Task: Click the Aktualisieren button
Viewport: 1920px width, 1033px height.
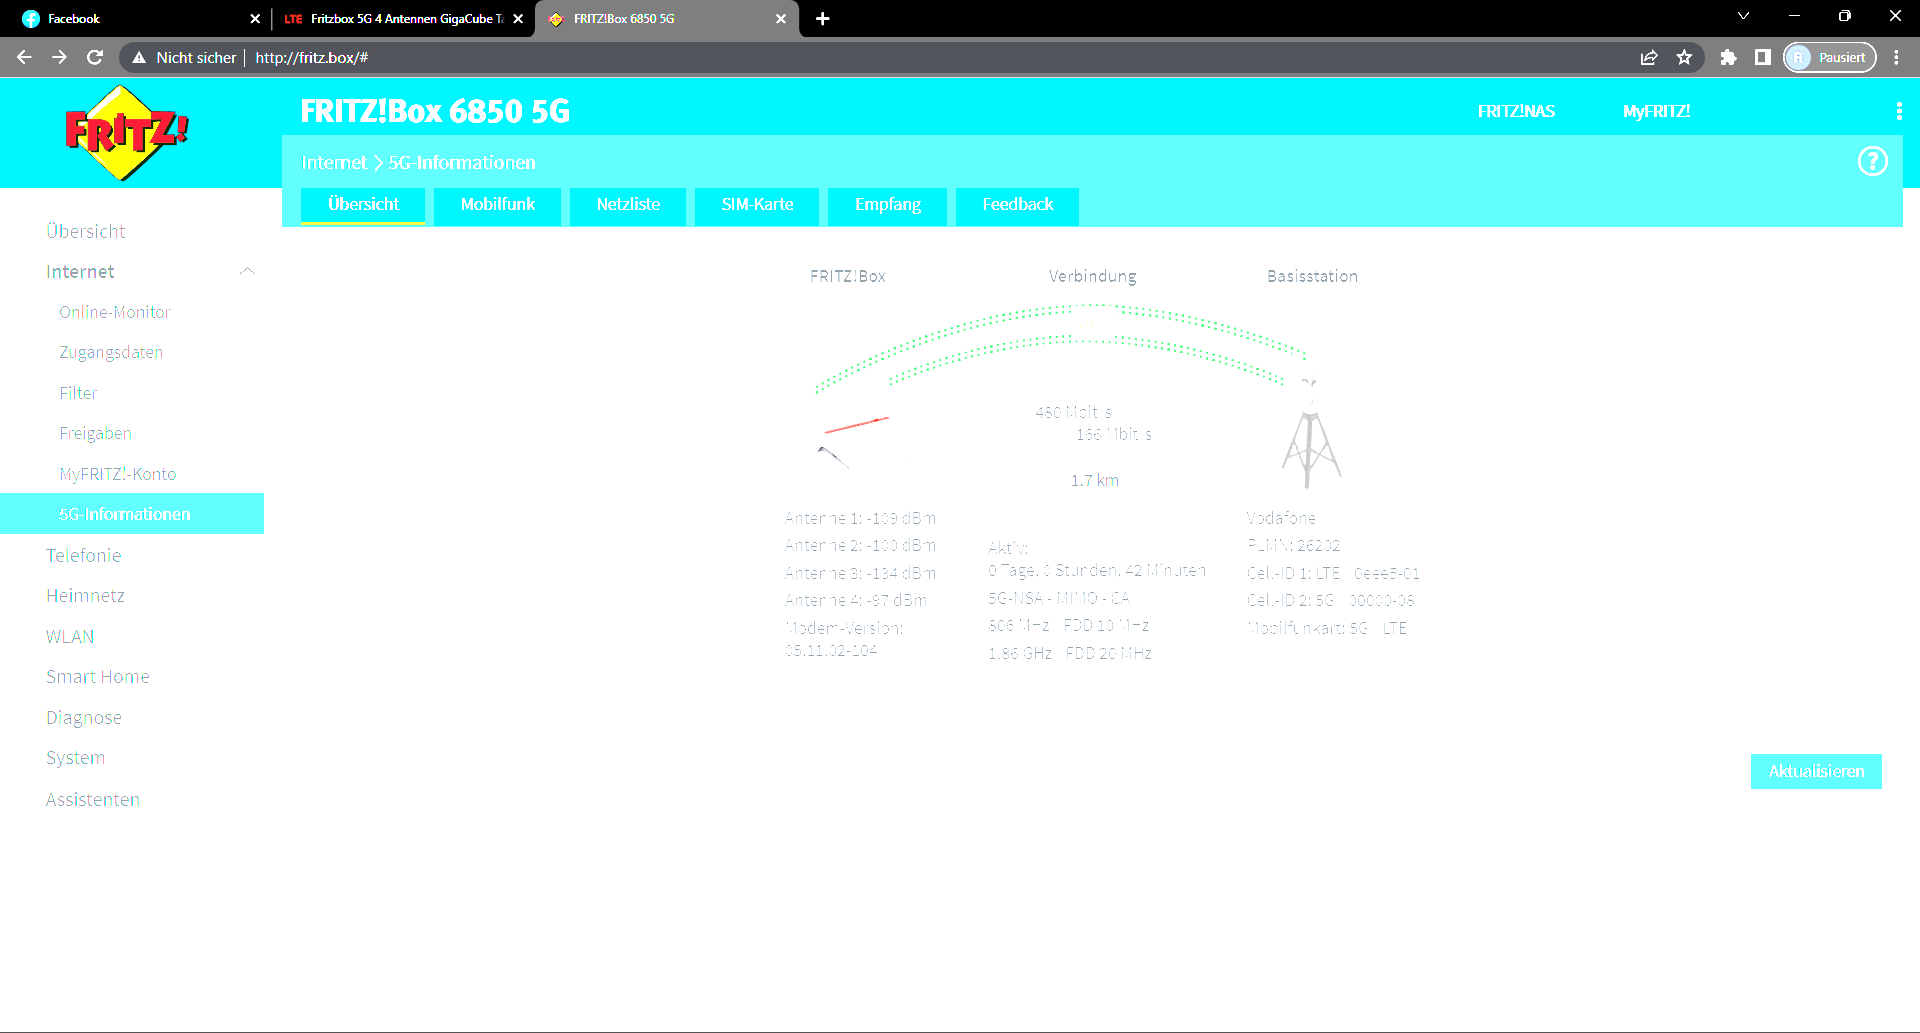Action: [x=1816, y=771]
